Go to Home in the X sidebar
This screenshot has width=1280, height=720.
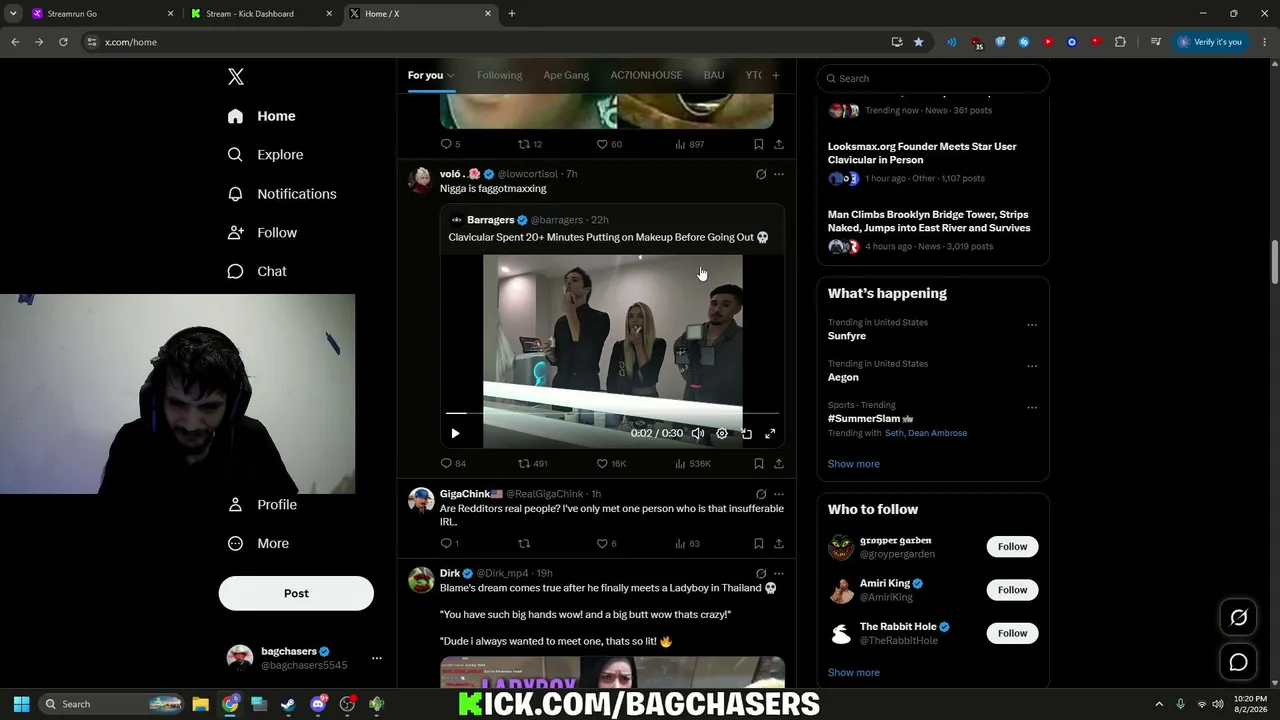coord(261,116)
